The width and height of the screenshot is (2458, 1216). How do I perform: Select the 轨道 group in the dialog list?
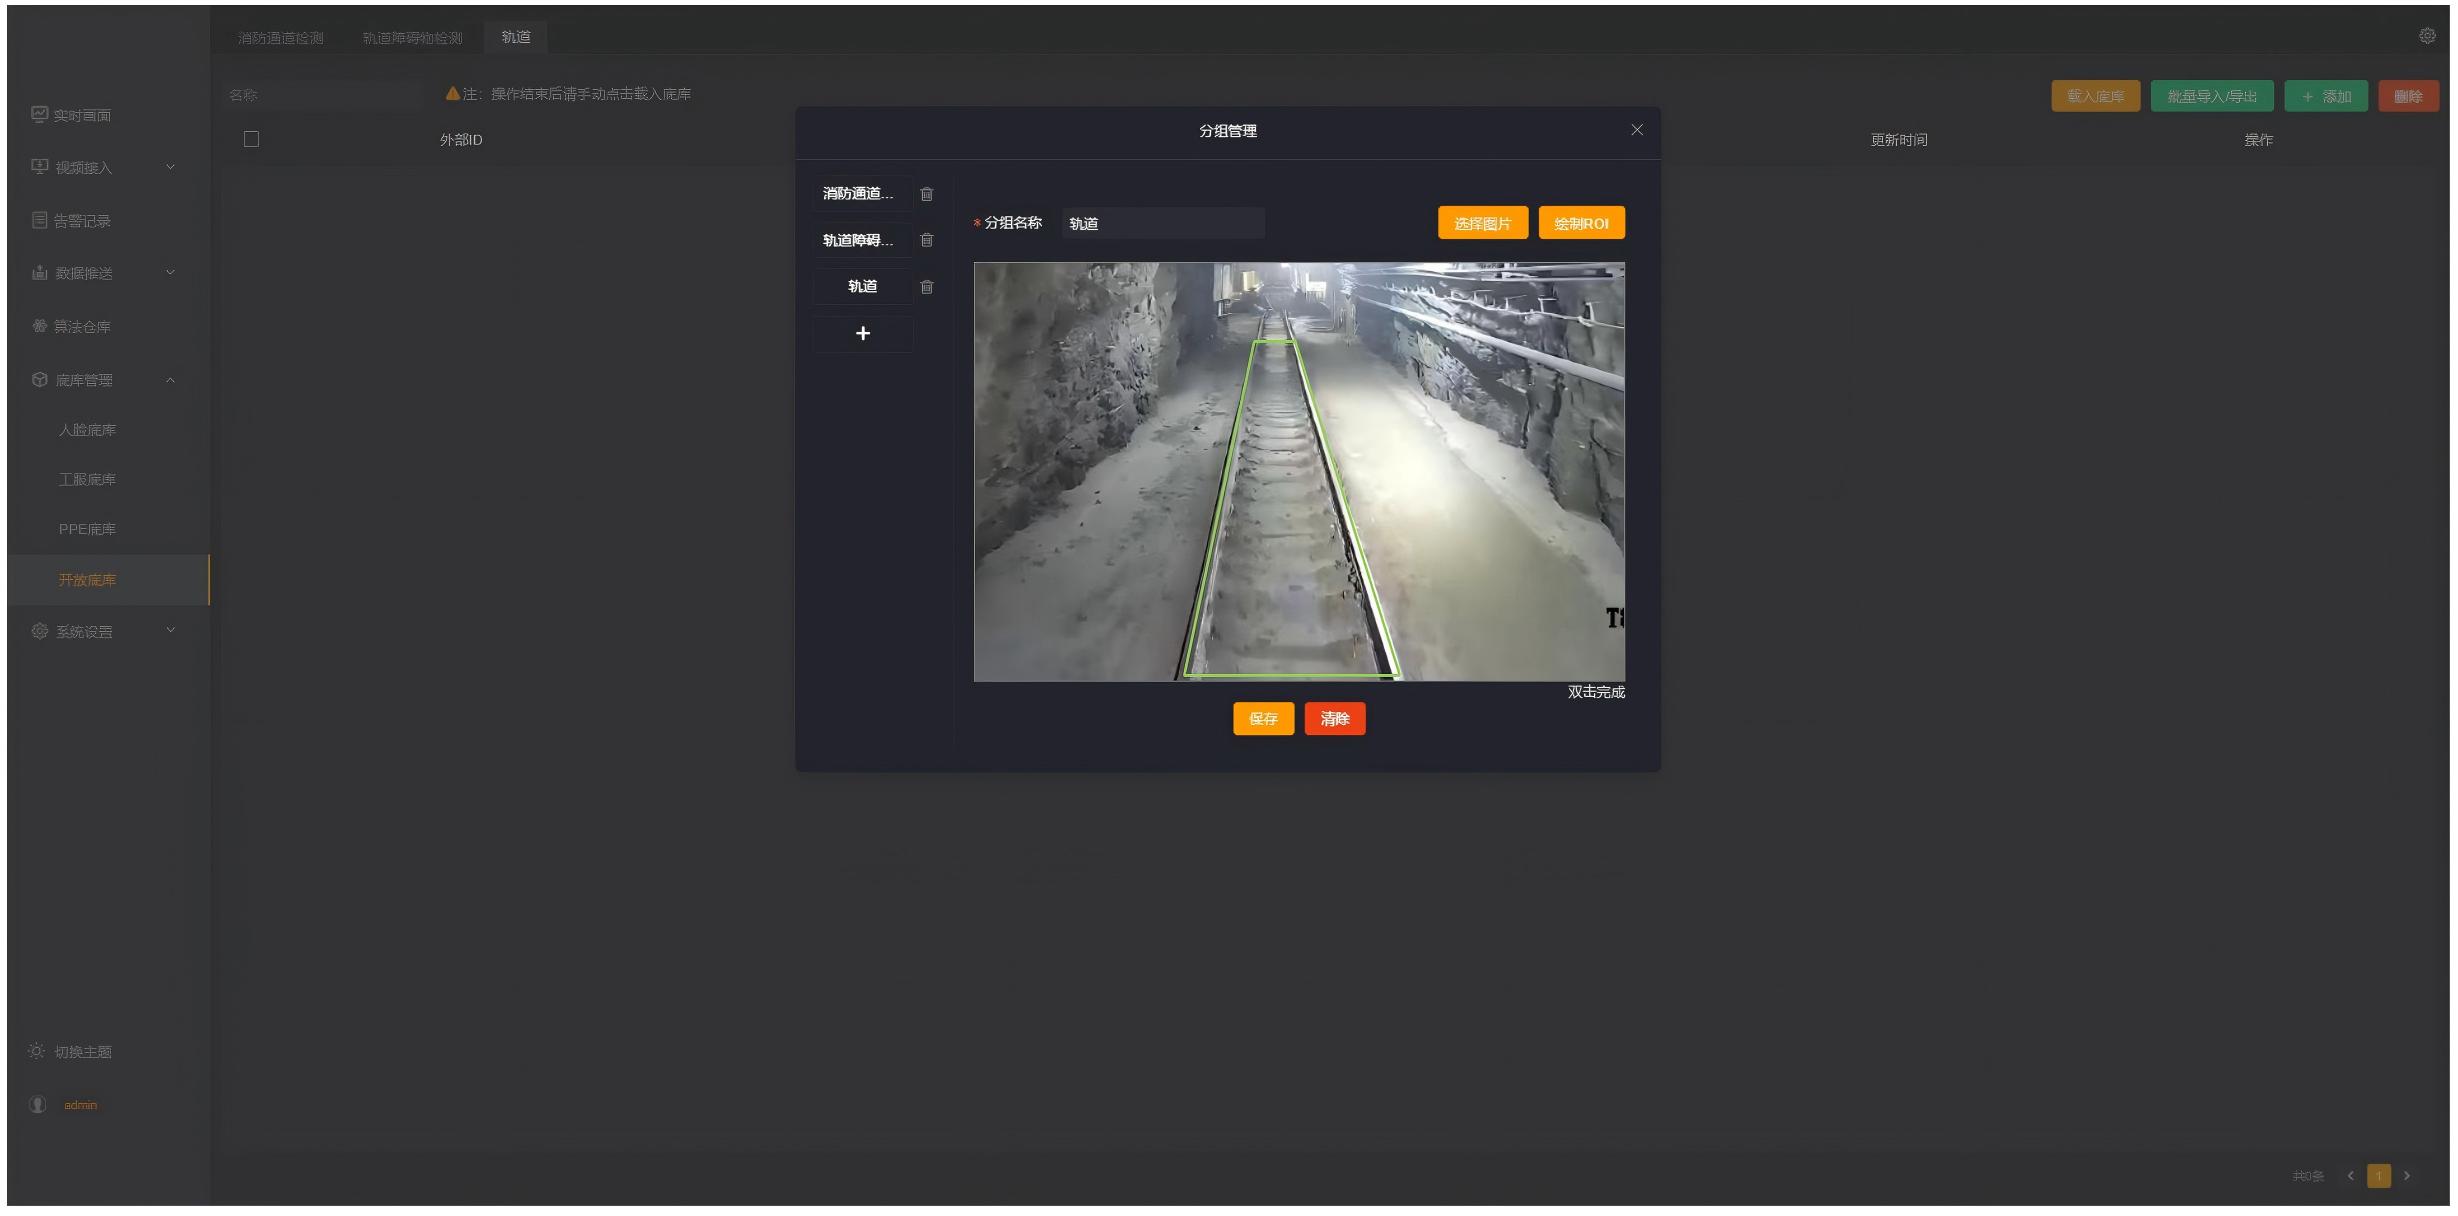[862, 287]
